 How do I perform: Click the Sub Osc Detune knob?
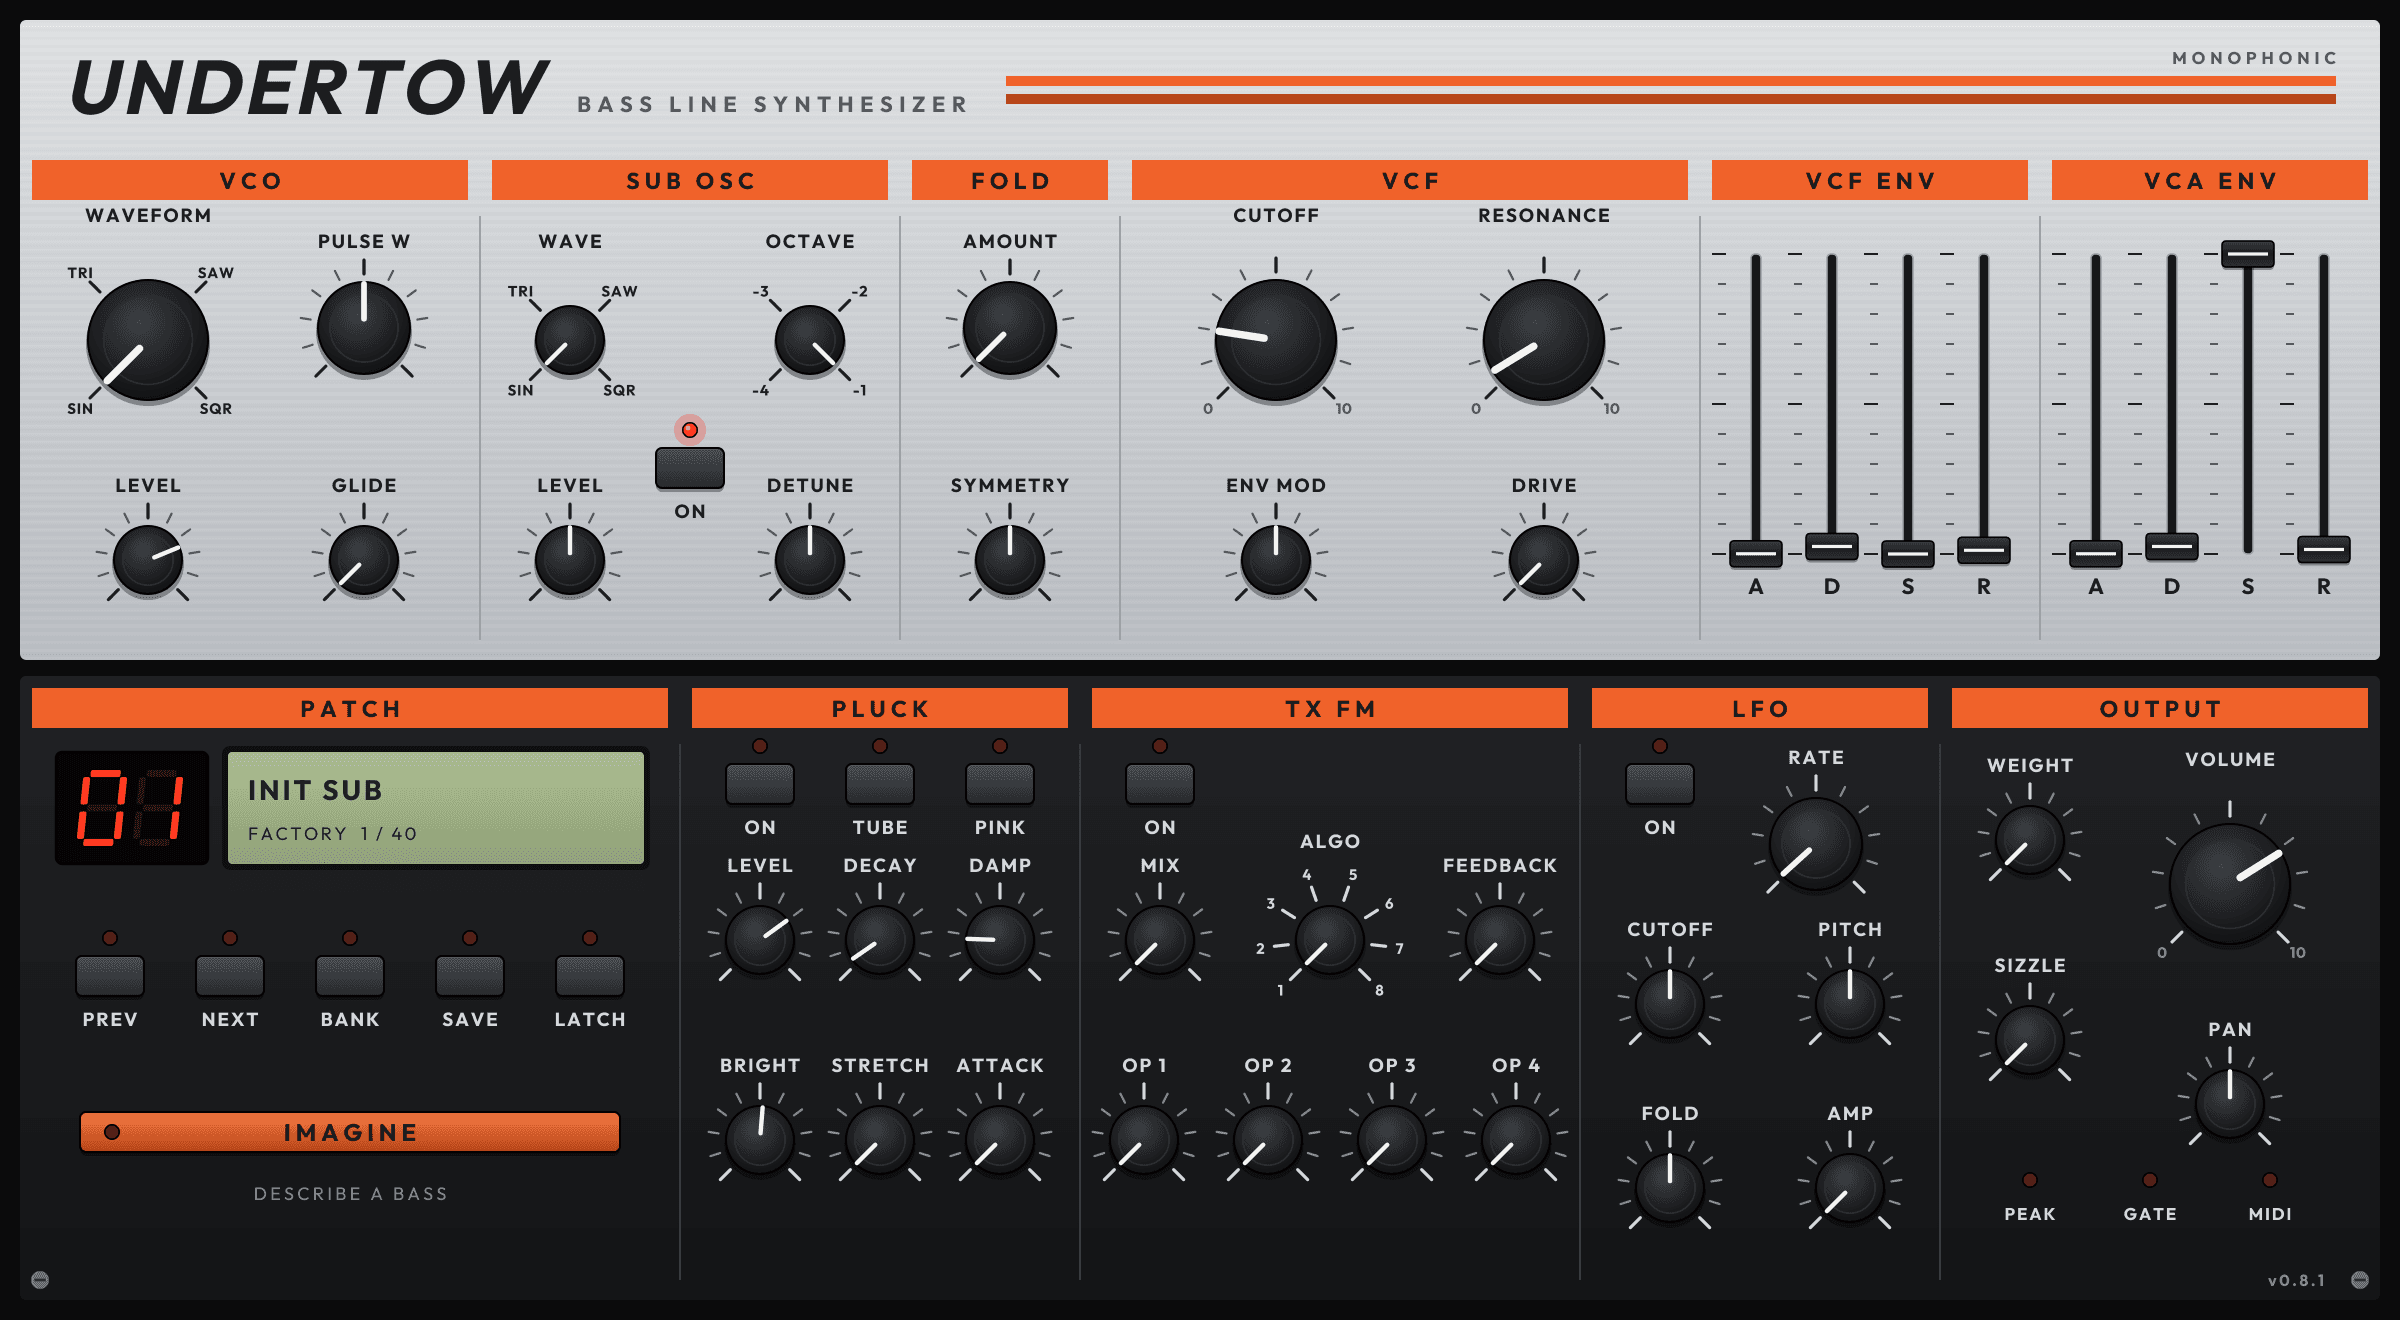(x=810, y=560)
